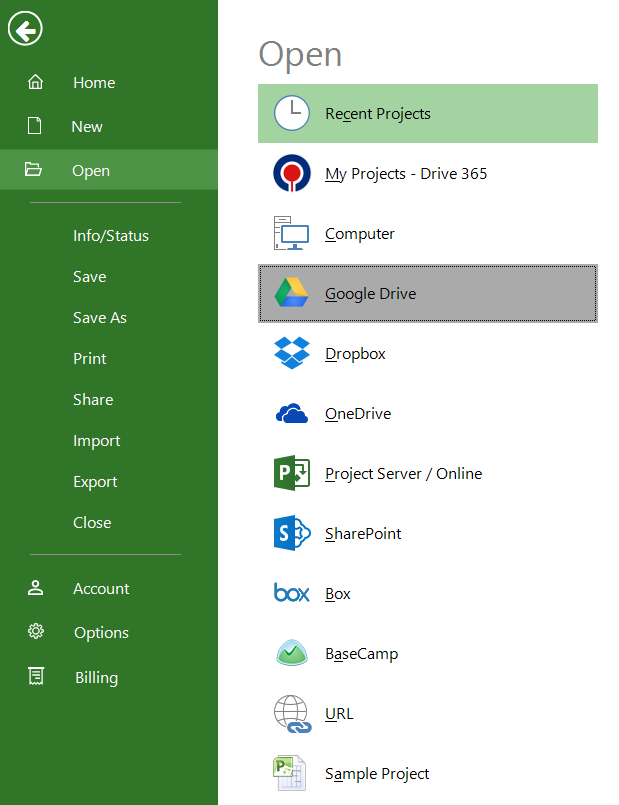This screenshot has height=805, width=619.
Task: Click the URL globe link icon
Action: click(292, 714)
